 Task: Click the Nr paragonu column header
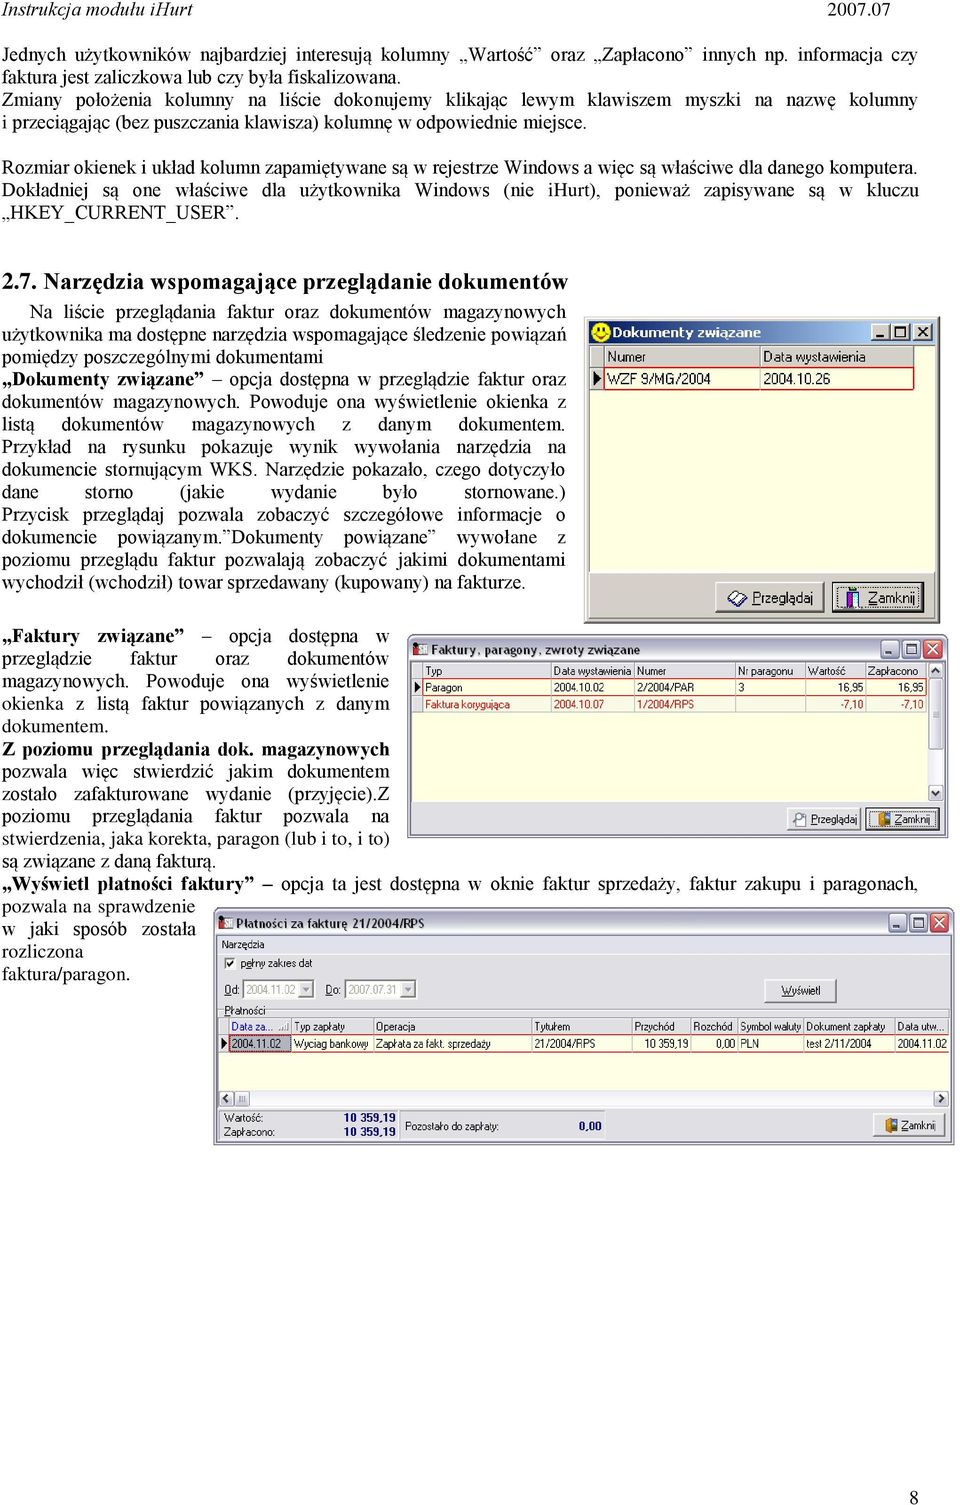(770, 671)
